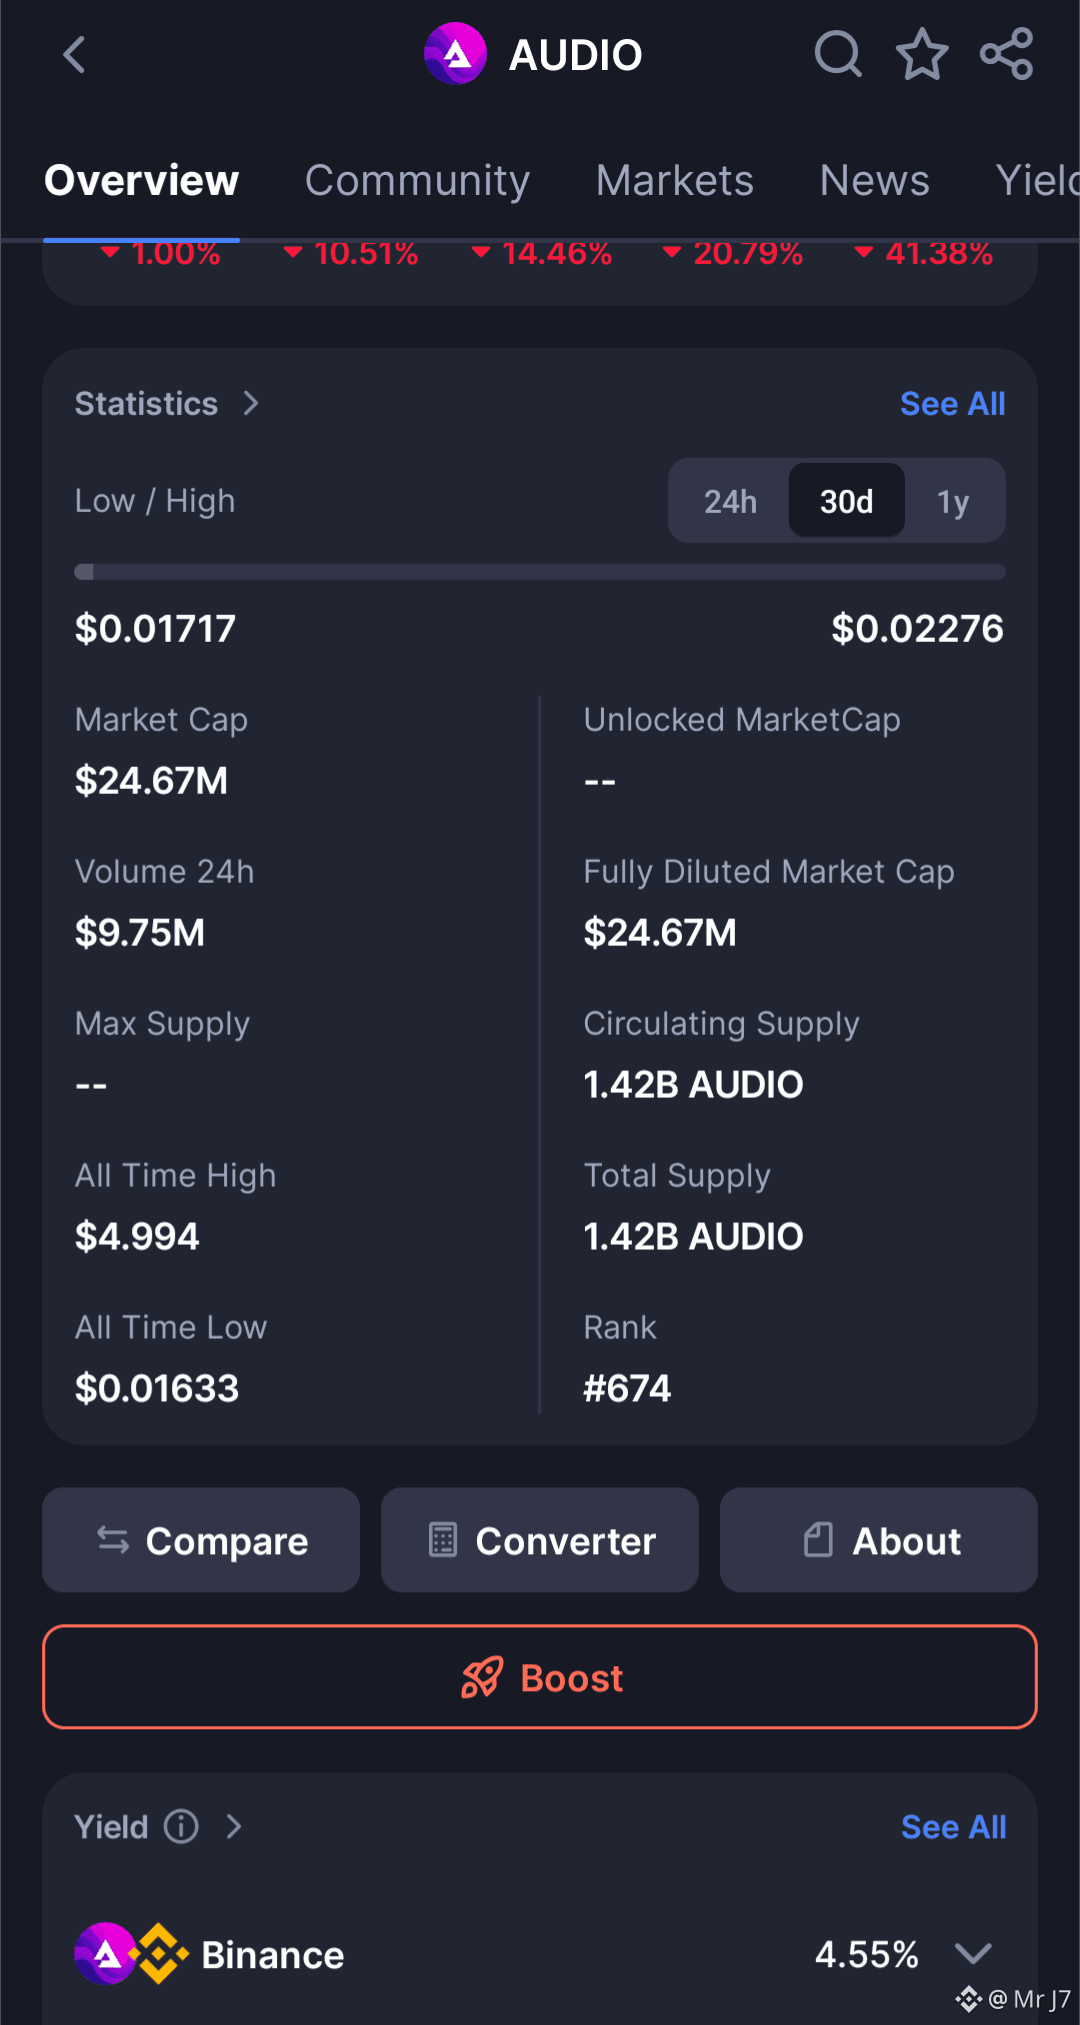Open the Converter button
Viewport: 1080px width, 2025px height.
540,1540
